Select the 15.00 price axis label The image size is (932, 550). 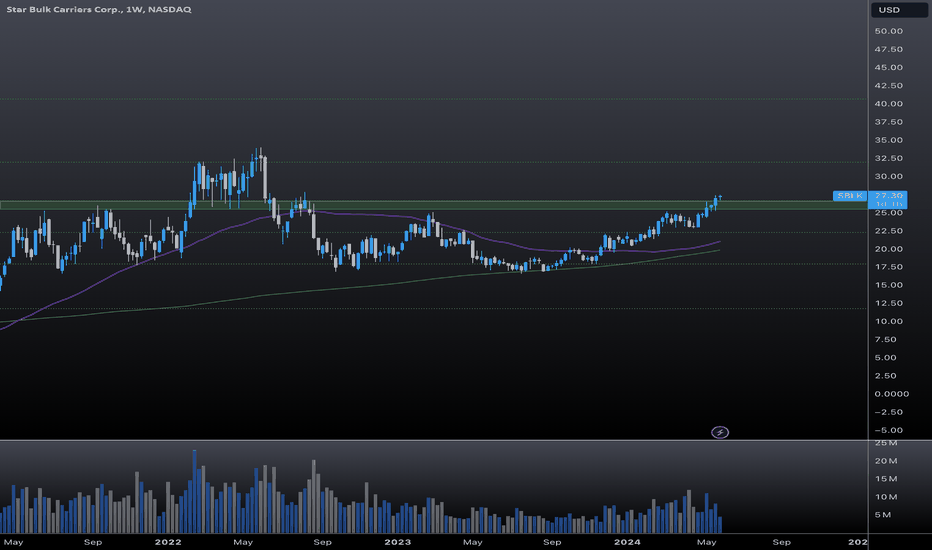coord(888,285)
